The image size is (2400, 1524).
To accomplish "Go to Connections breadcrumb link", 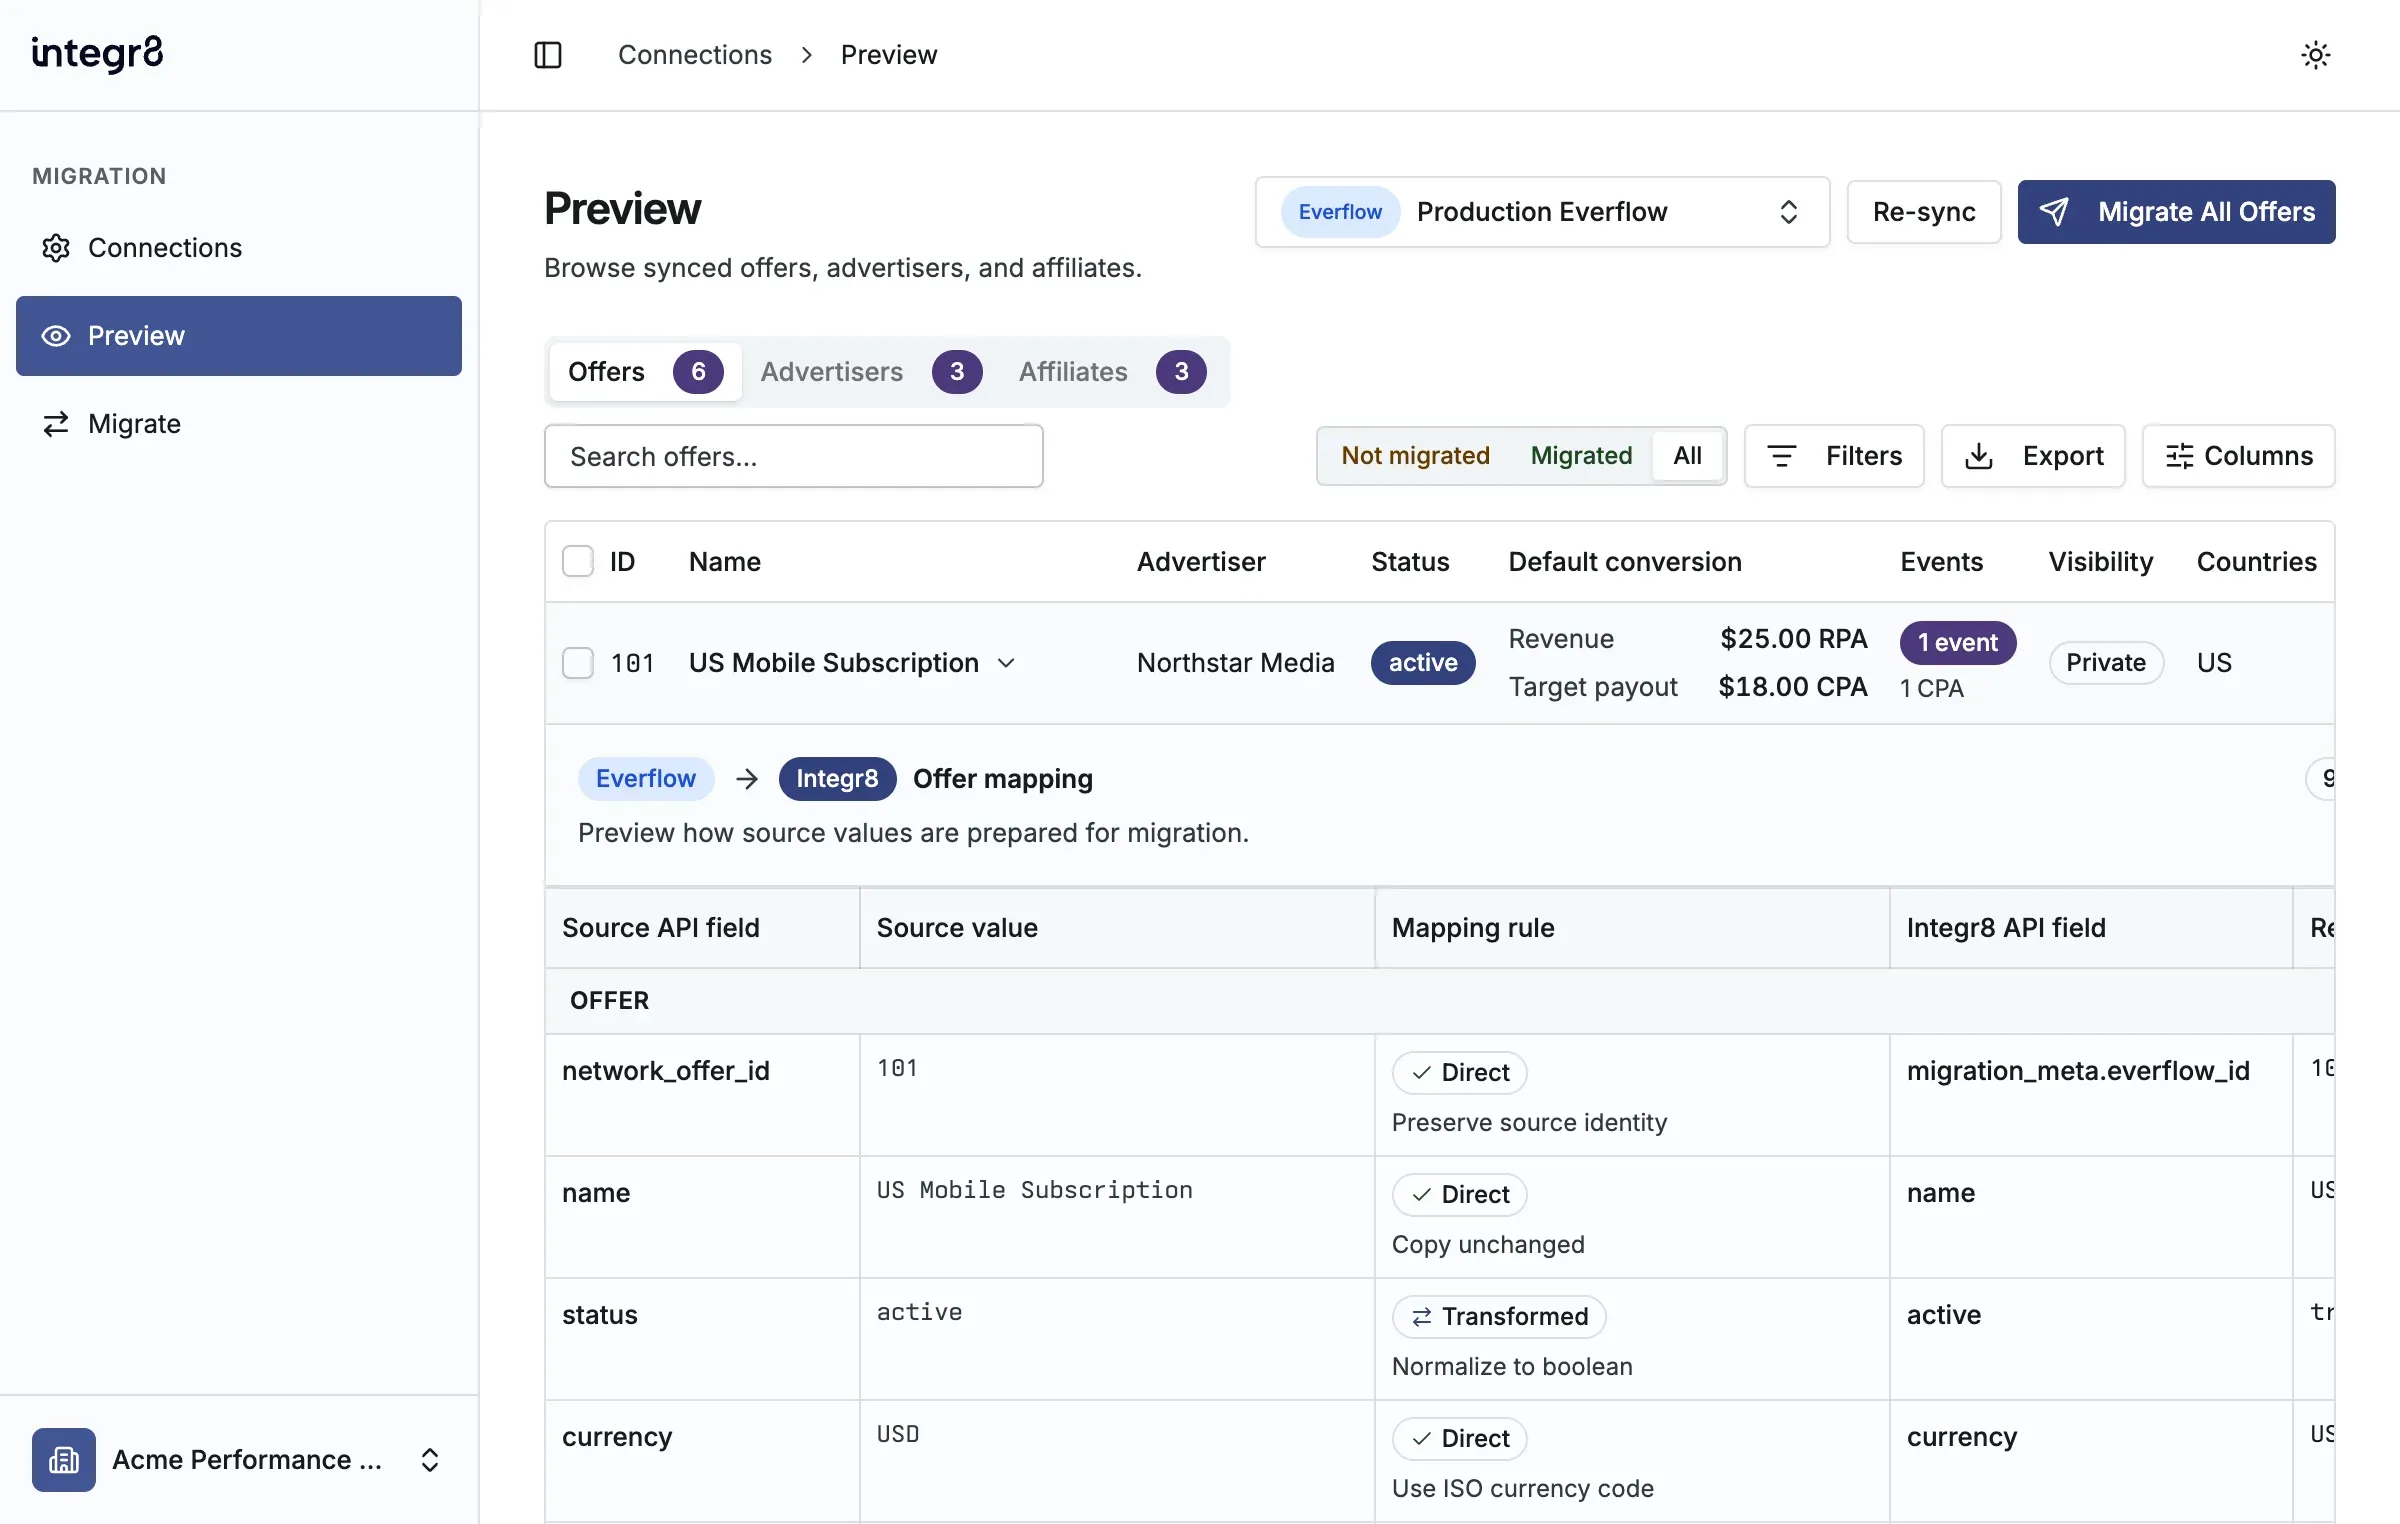I will pos(695,55).
